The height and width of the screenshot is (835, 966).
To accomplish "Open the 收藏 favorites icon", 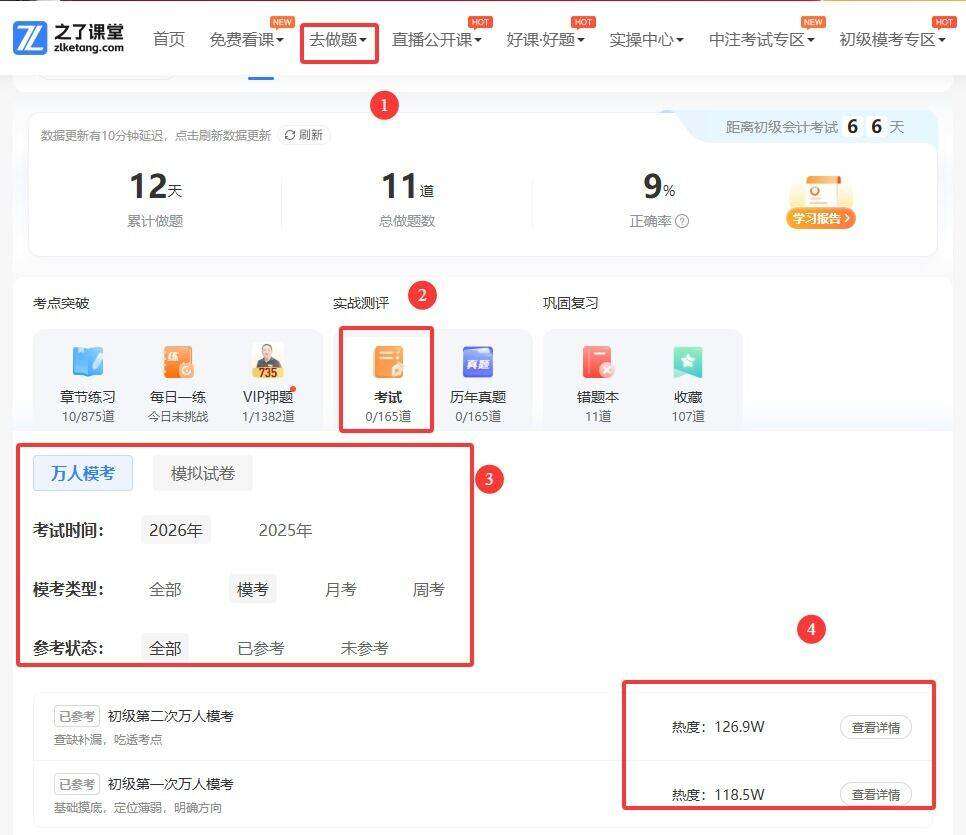I will point(688,363).
